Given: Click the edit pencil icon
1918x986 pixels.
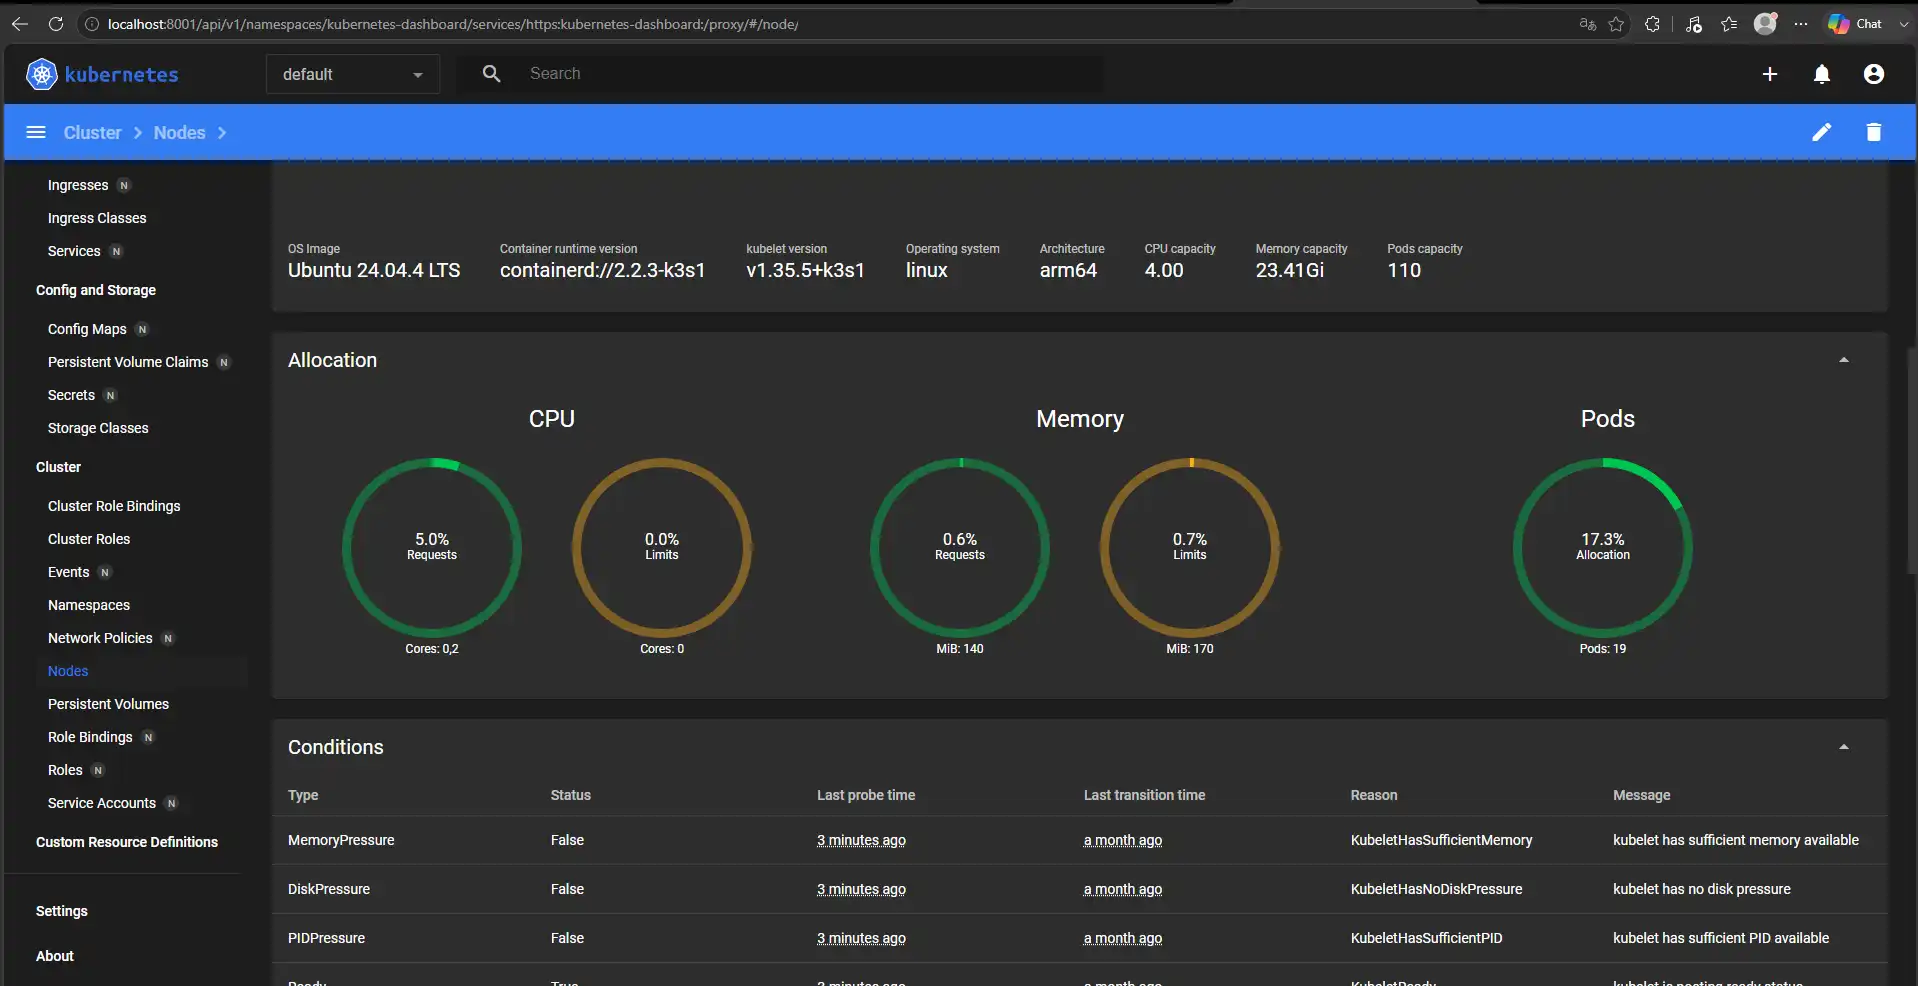Looking at the screenshot, I should click(1821, 132).
